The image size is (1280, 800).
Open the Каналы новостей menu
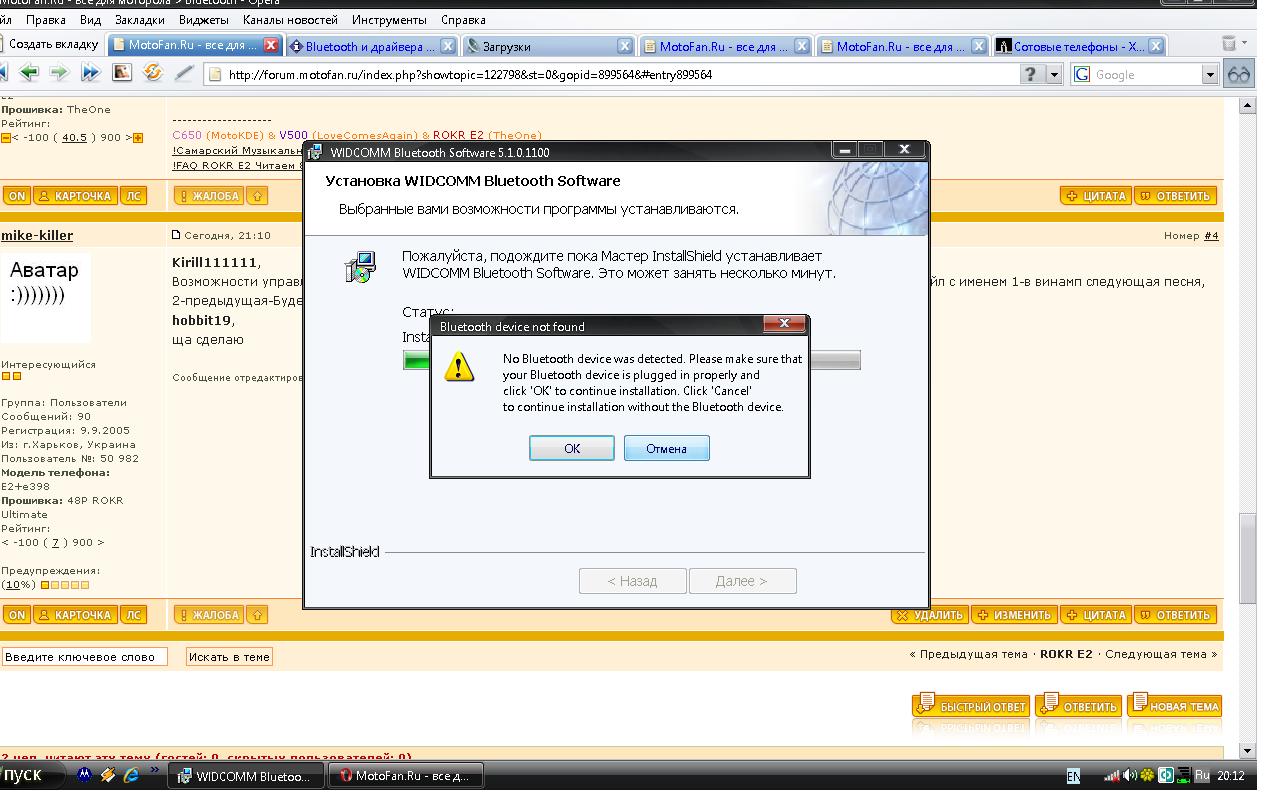click(290, 19)
